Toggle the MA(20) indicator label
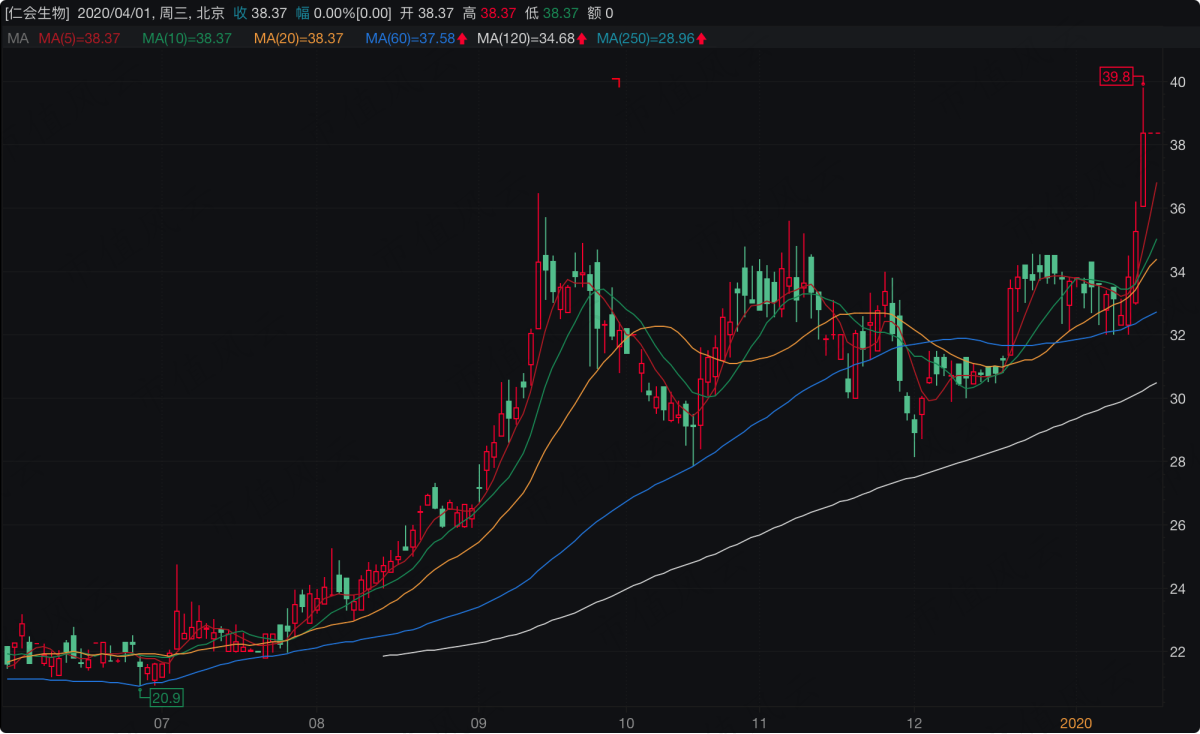Image resolution: width=1200 pixels, height=734 pixels. [299, 38]
